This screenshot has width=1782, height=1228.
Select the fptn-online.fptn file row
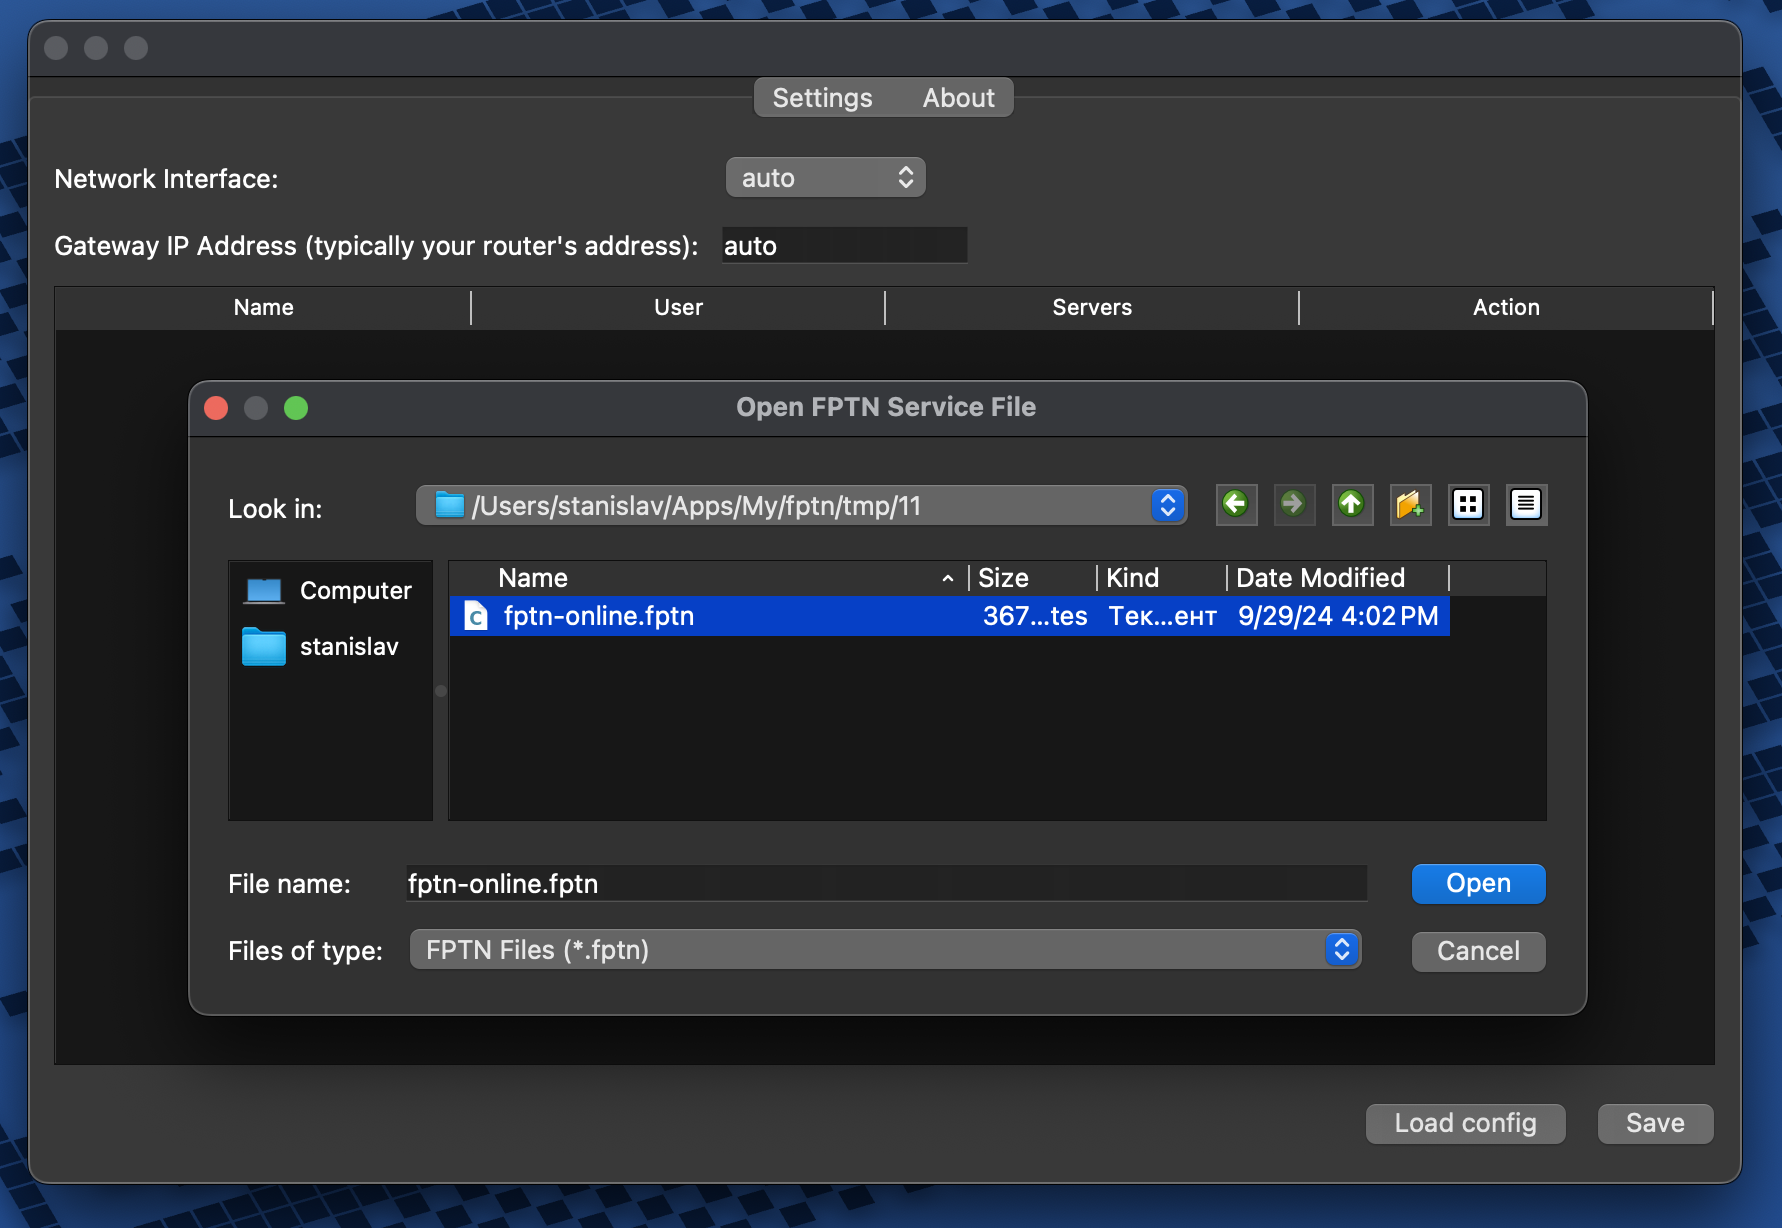coord(949,616)
